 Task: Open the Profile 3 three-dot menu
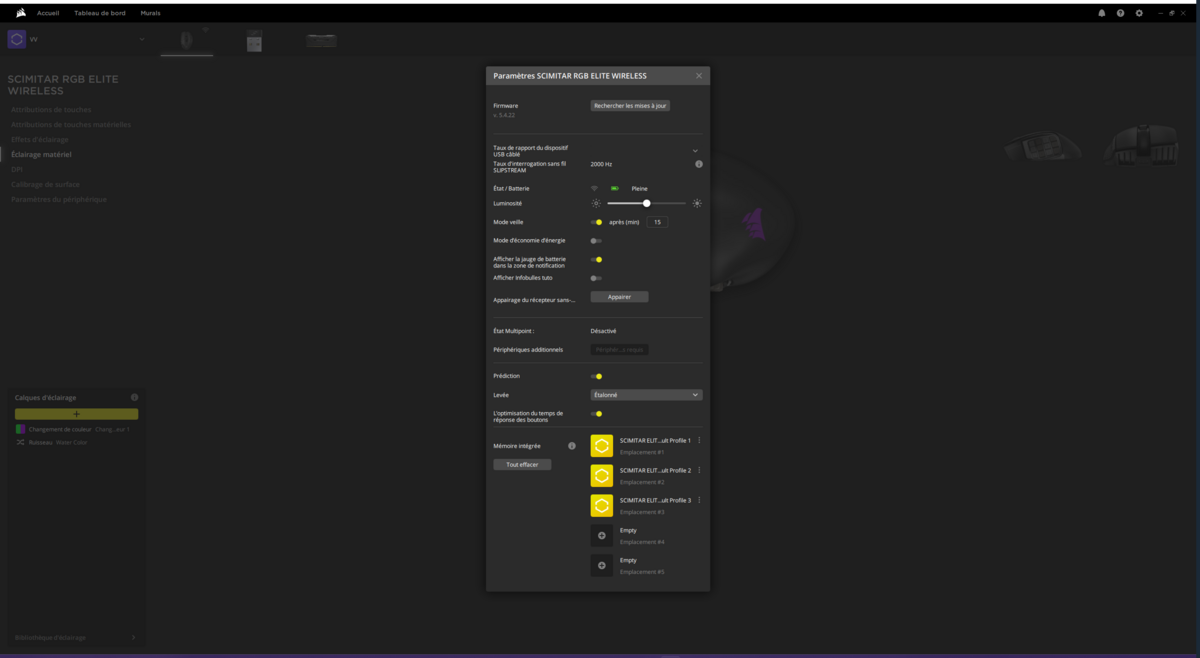tap(699, 500)
